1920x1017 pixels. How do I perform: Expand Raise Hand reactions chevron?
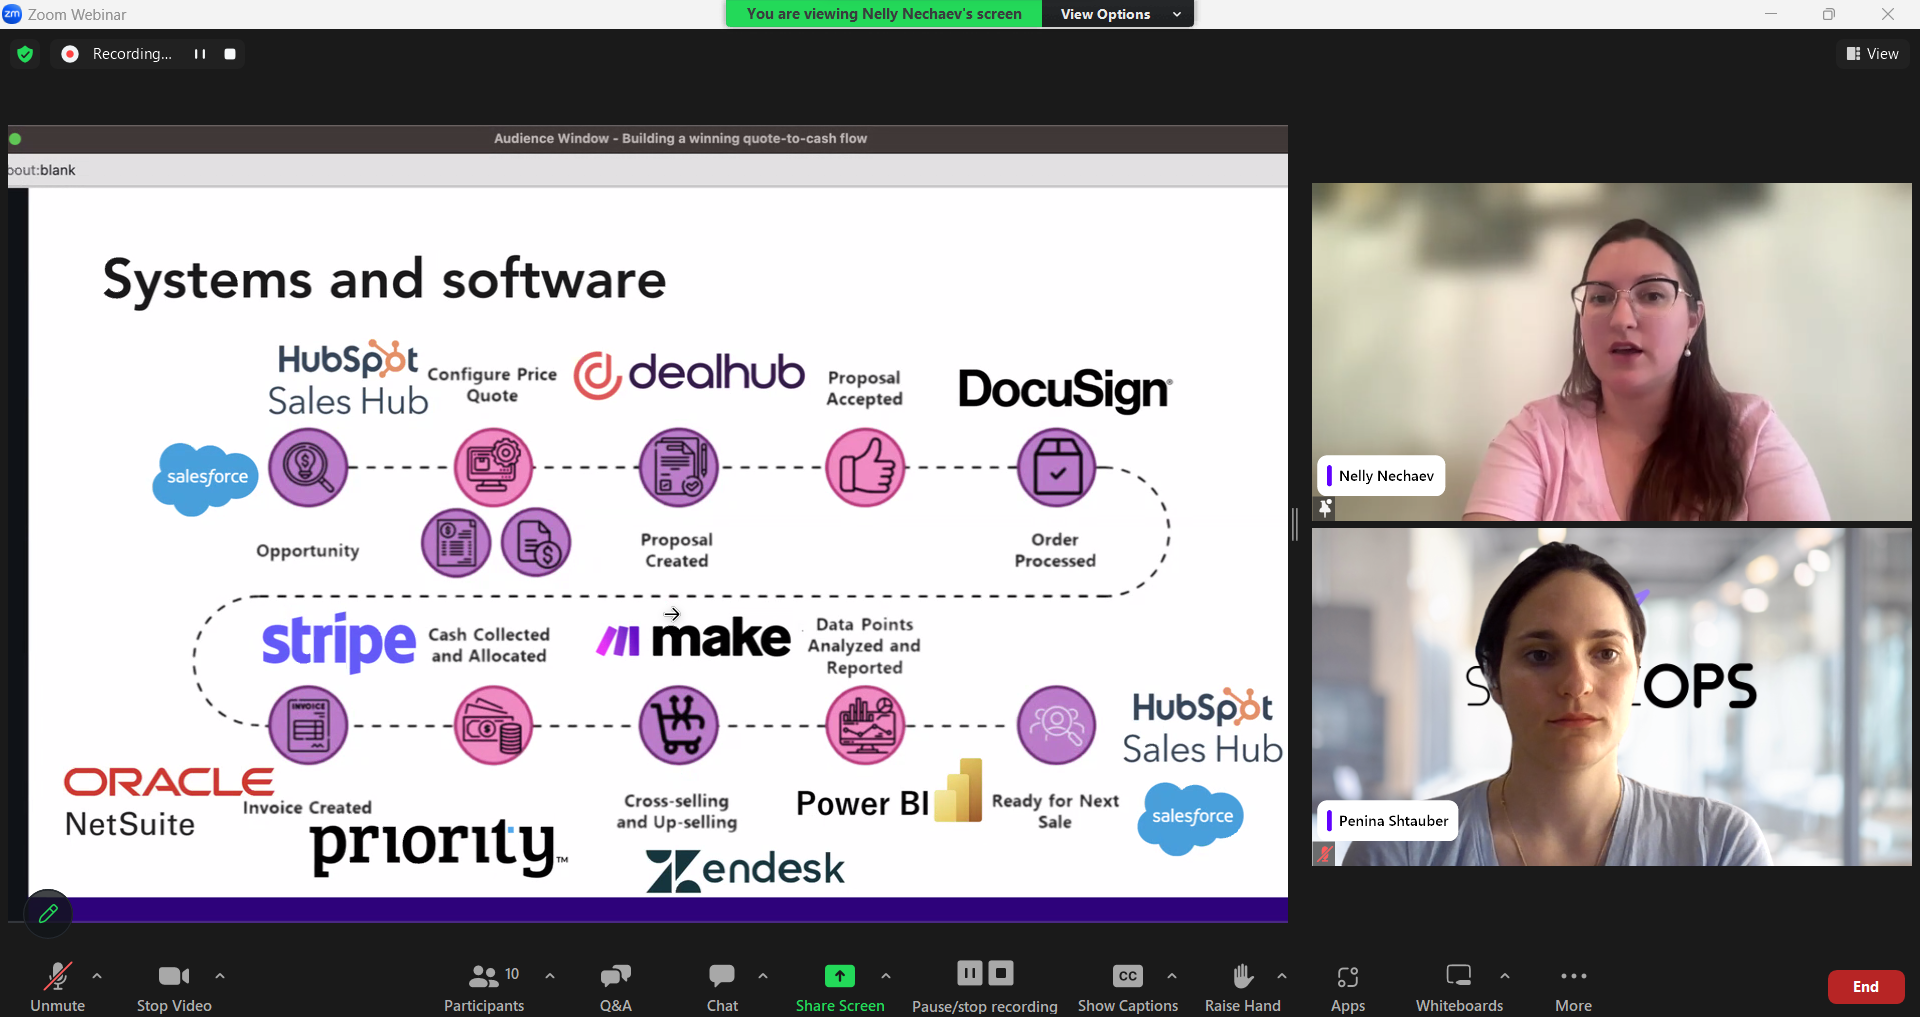click(x=1282, y=975)
